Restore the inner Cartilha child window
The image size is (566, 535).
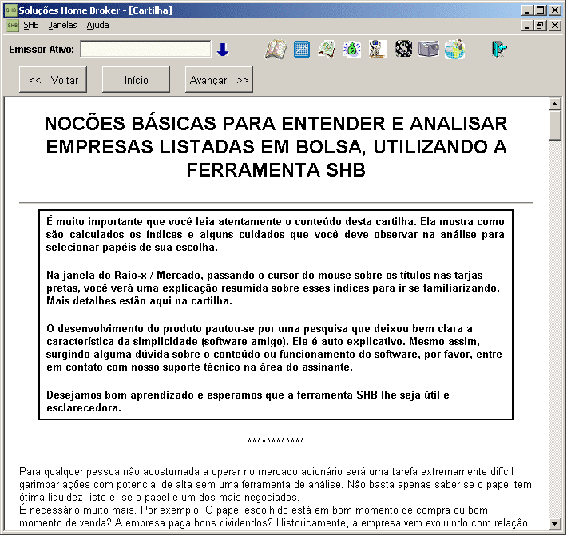click(x=540, y=26)
